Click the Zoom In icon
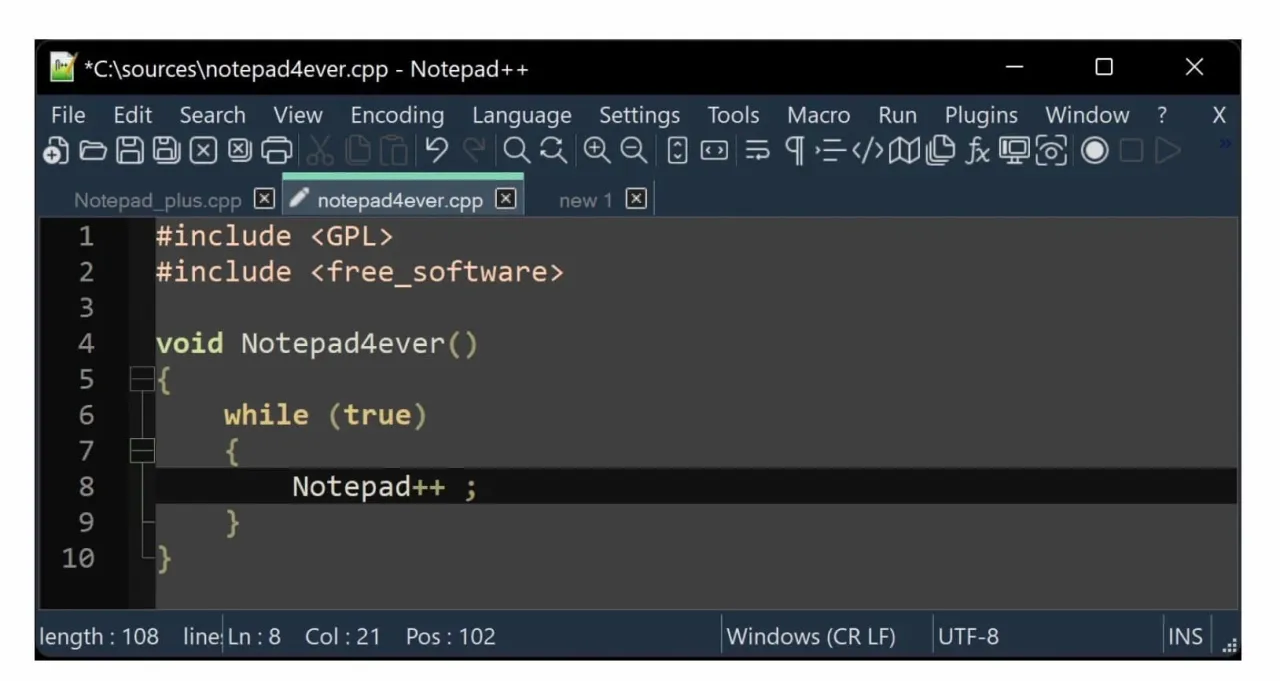 tap(597, 150)
